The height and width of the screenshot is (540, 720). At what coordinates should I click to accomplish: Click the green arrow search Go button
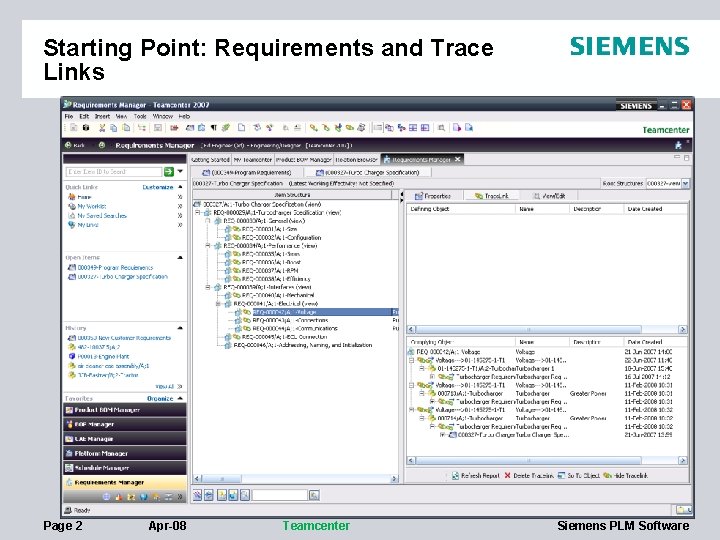tap(169, 172)
